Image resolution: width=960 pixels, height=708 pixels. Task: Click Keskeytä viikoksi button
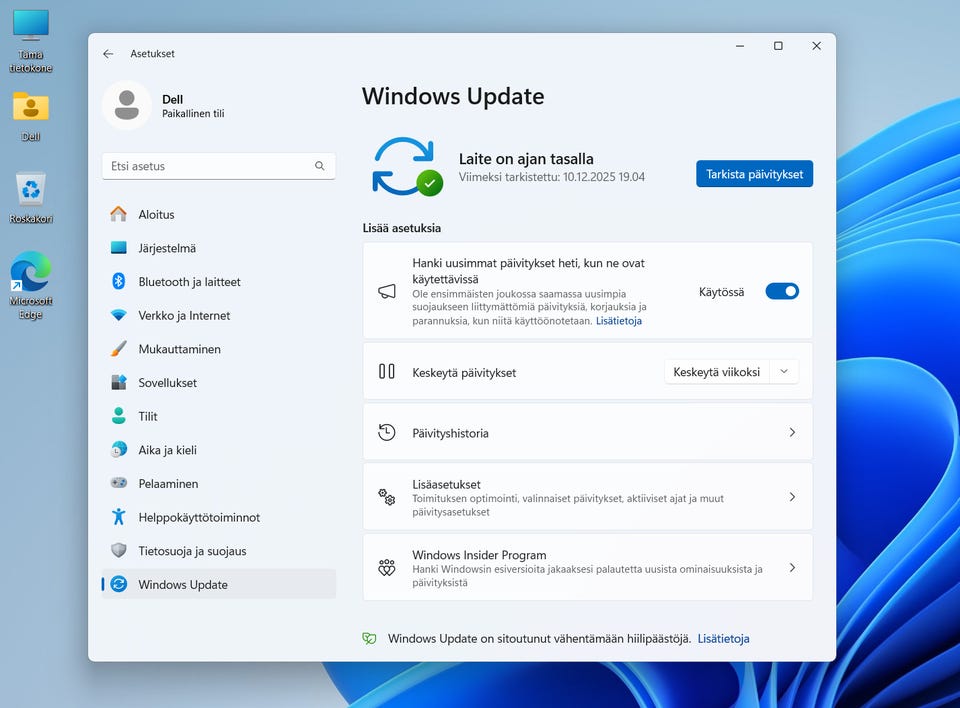[716, 372]
